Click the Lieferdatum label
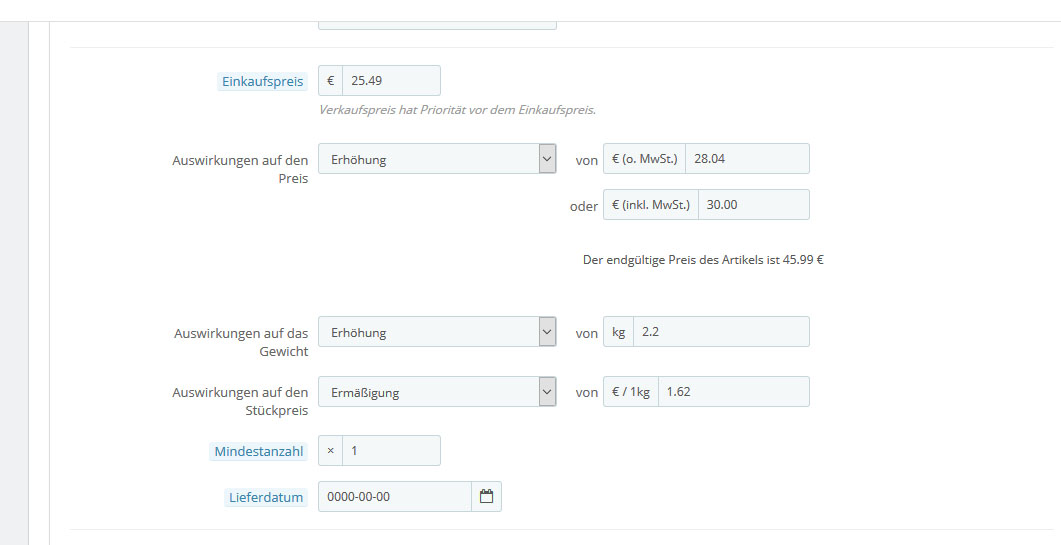Screen dimensions: 1061x545 [x=265, y=497]
